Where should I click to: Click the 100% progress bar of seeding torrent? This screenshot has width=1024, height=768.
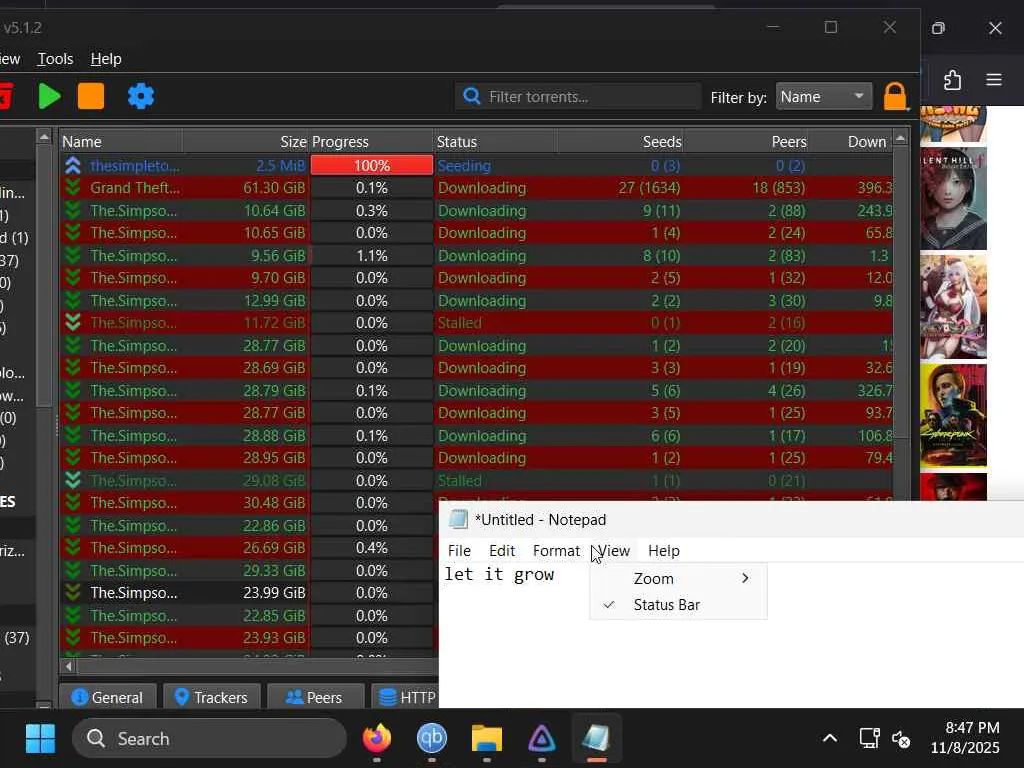[x=372, y=165]
